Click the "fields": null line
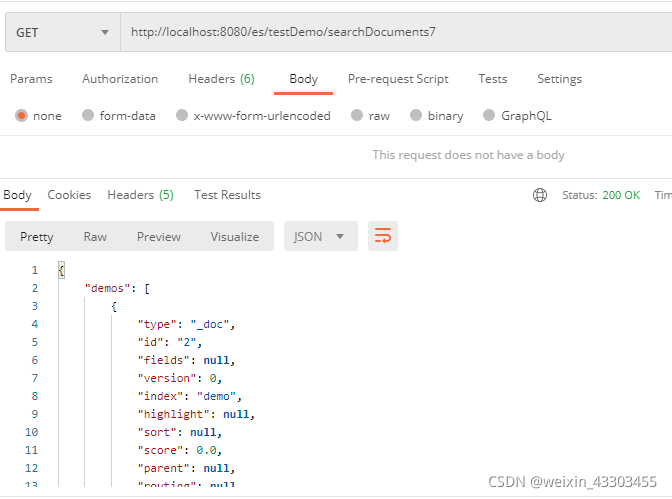 tap(186, 360)
